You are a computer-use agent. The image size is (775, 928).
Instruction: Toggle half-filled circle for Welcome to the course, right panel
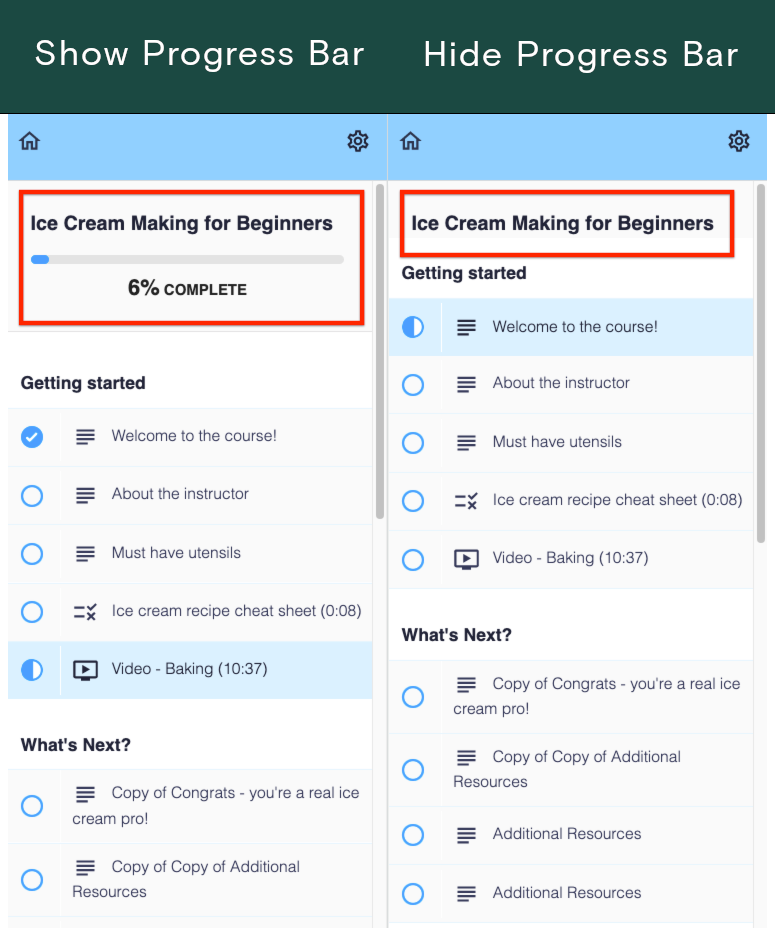[413, 327]
